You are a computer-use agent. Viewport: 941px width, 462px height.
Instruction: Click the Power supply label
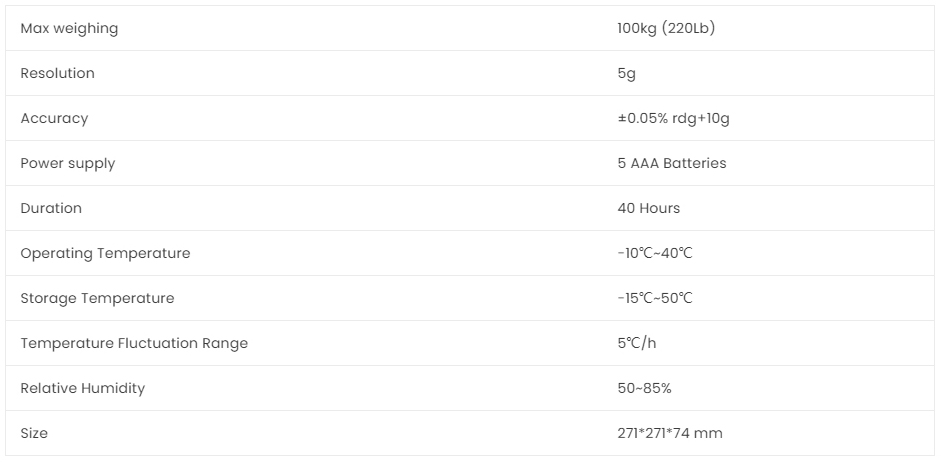[68, 163]
